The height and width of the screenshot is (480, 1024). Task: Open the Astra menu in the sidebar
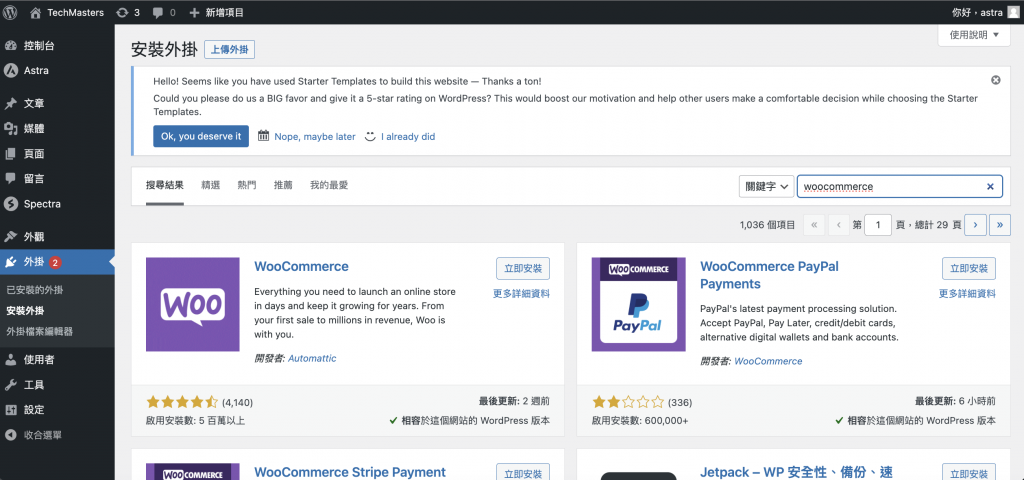tap(57, 71)
